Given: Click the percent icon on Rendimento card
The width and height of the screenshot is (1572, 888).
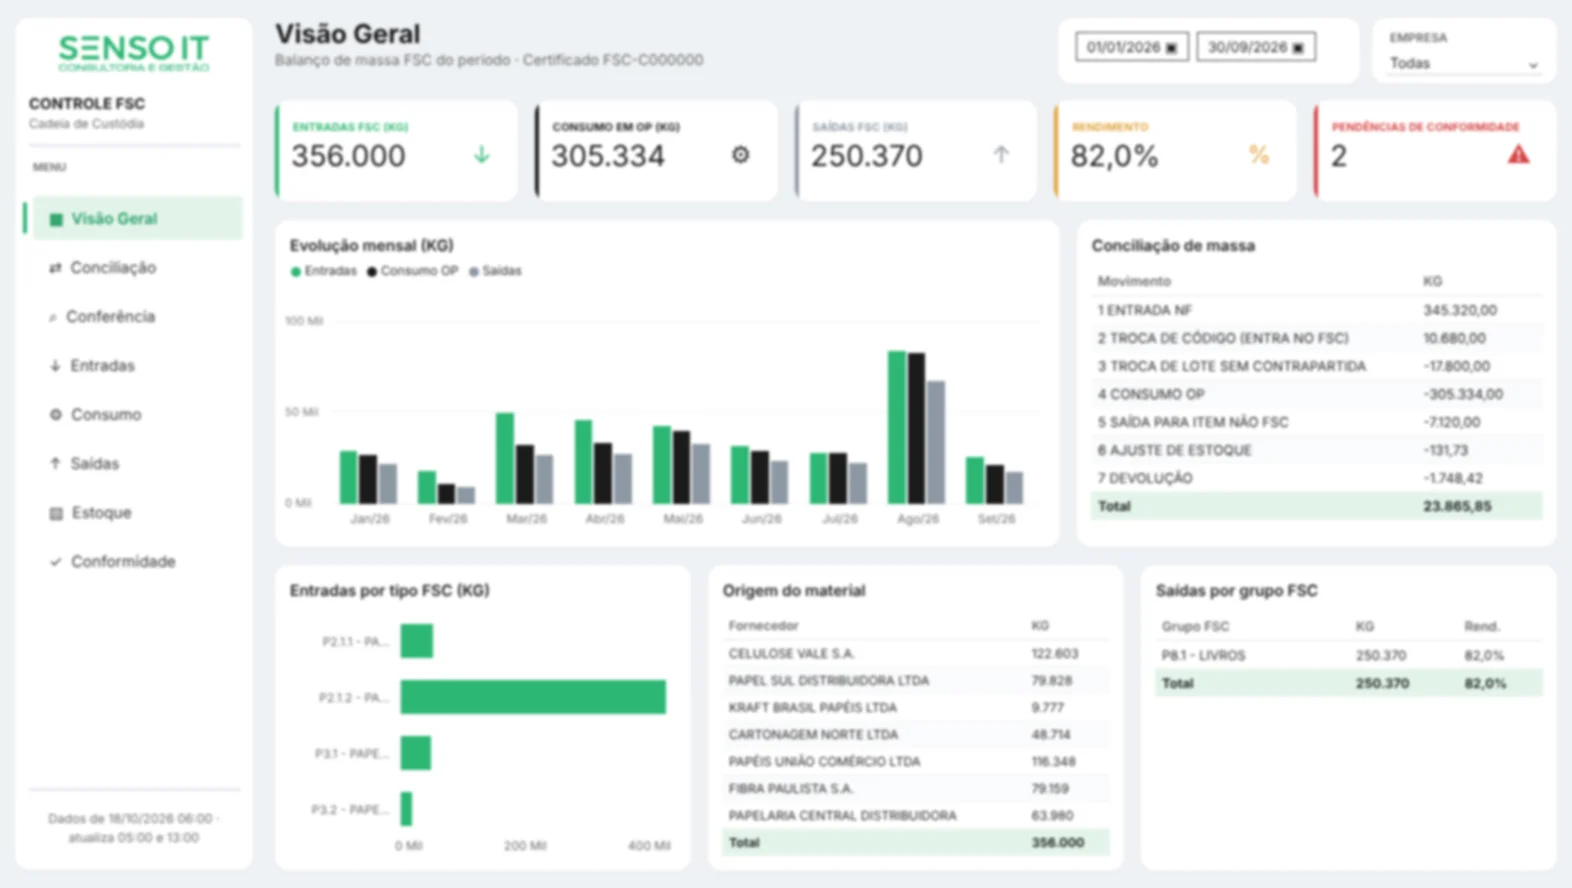Looking at the screenshot, I should 1259,155.
